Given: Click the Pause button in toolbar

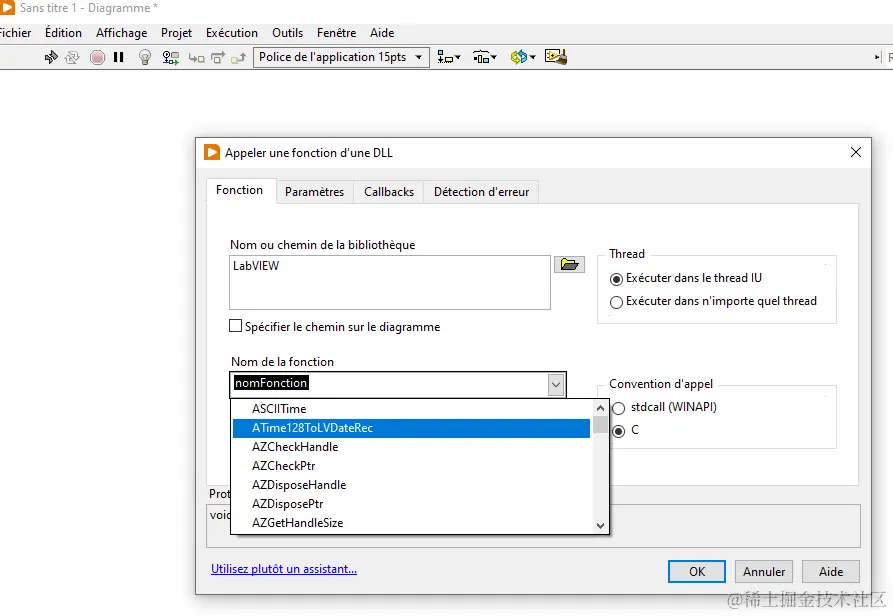Looking at the screenshot, I should pyautogui.click(x=118, y=57).
